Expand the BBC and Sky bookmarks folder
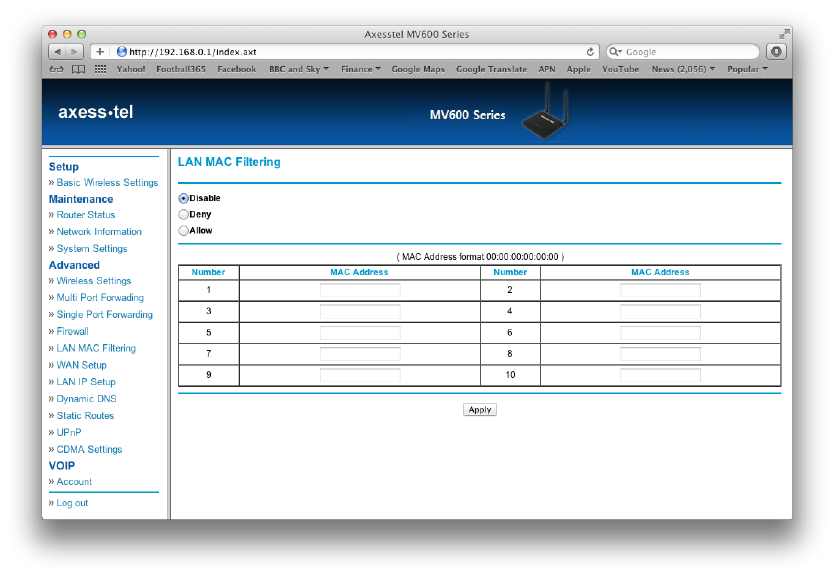Screen dimensions: 834x577 point(299,69)
